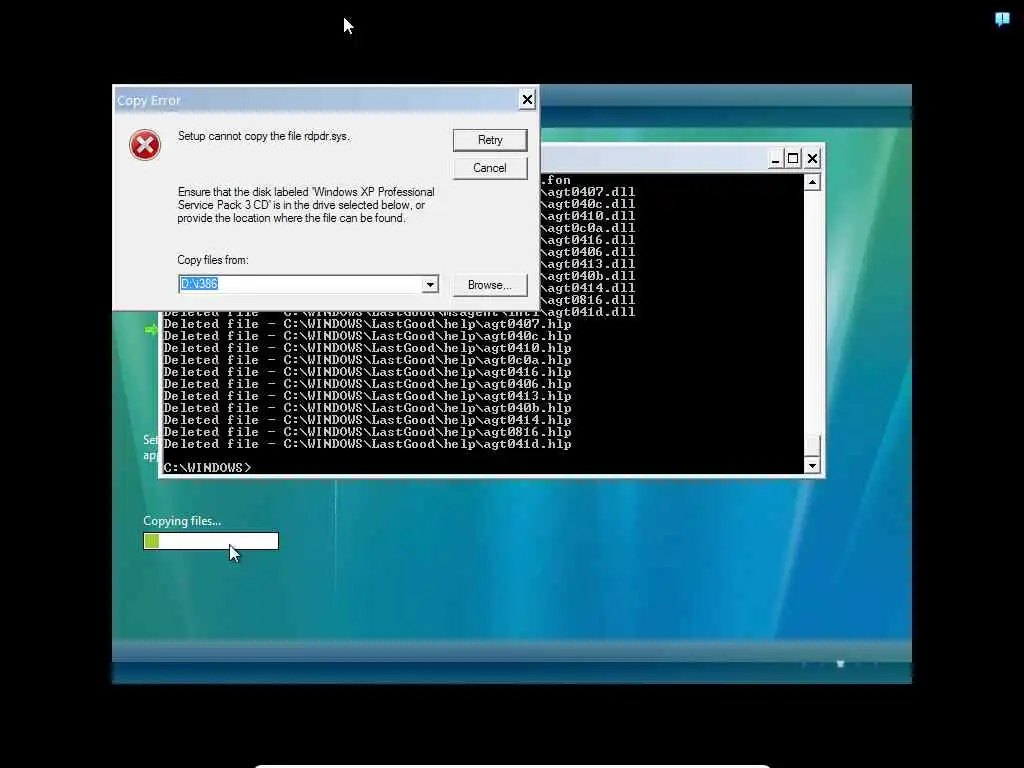Screen dimensions: 1024x768
Task: Click the command prompt scroll down arrow
Action: tap(812, 466)
